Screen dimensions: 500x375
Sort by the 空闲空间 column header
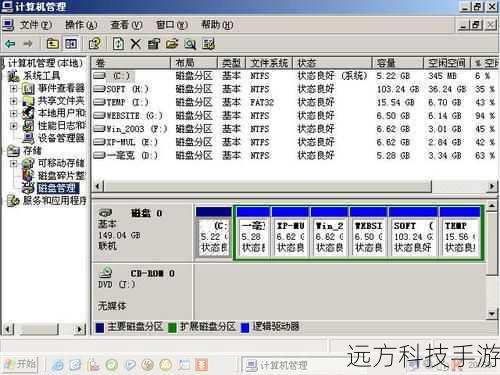click(x=447, y=63)
